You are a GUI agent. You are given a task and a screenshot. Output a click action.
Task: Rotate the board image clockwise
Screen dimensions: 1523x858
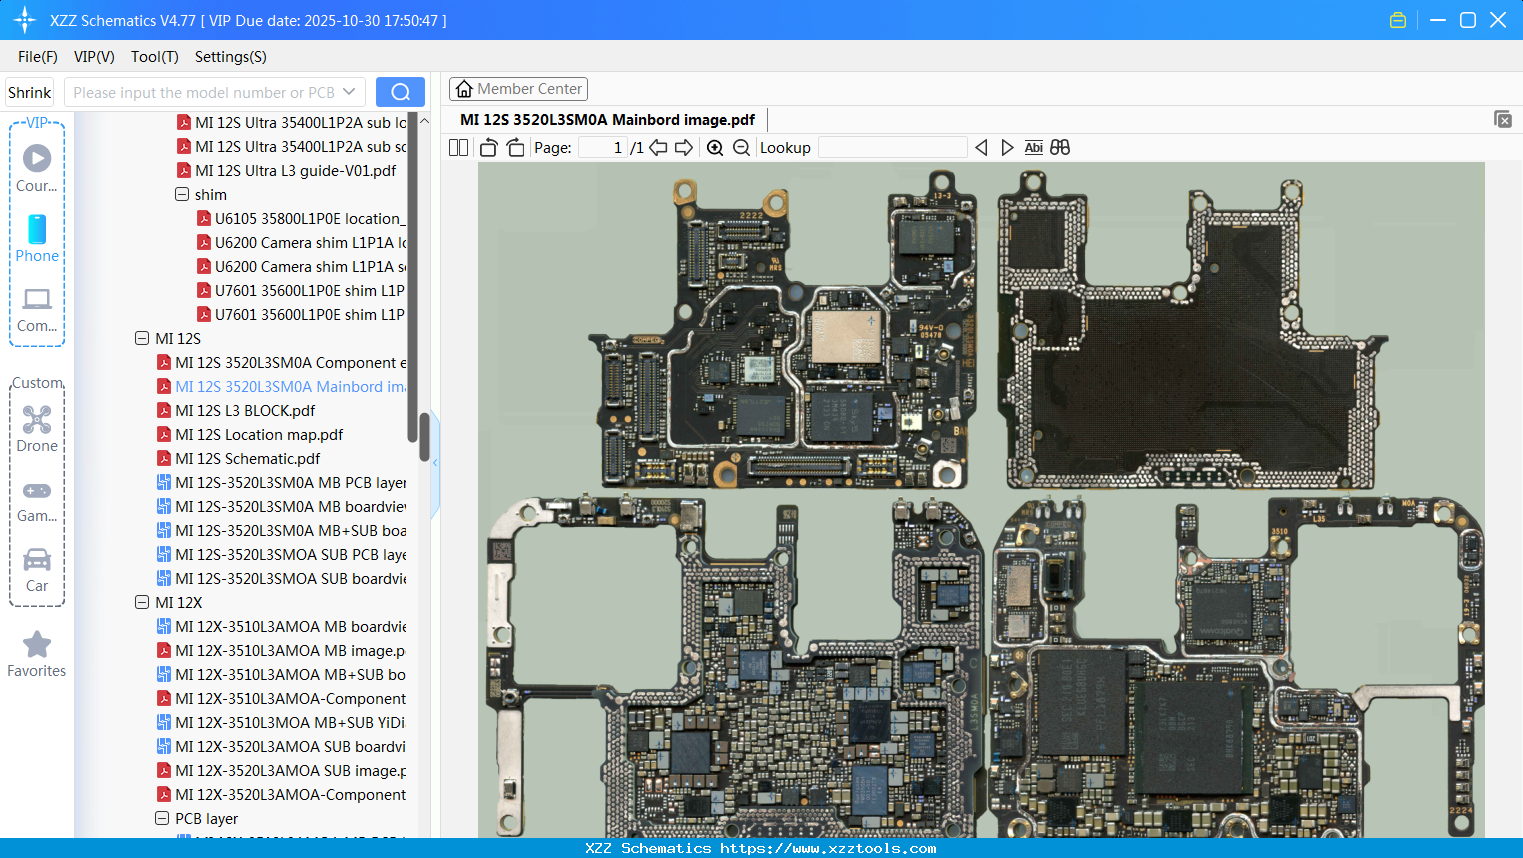(x=515, y=147)
